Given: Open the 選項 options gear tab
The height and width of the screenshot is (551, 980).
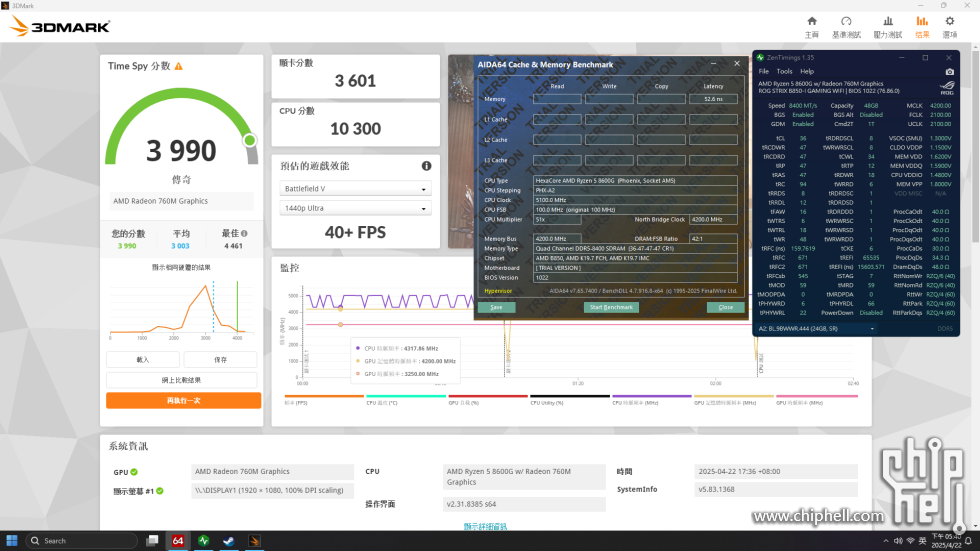Looking at the screenshot, I should click(949, 27).
